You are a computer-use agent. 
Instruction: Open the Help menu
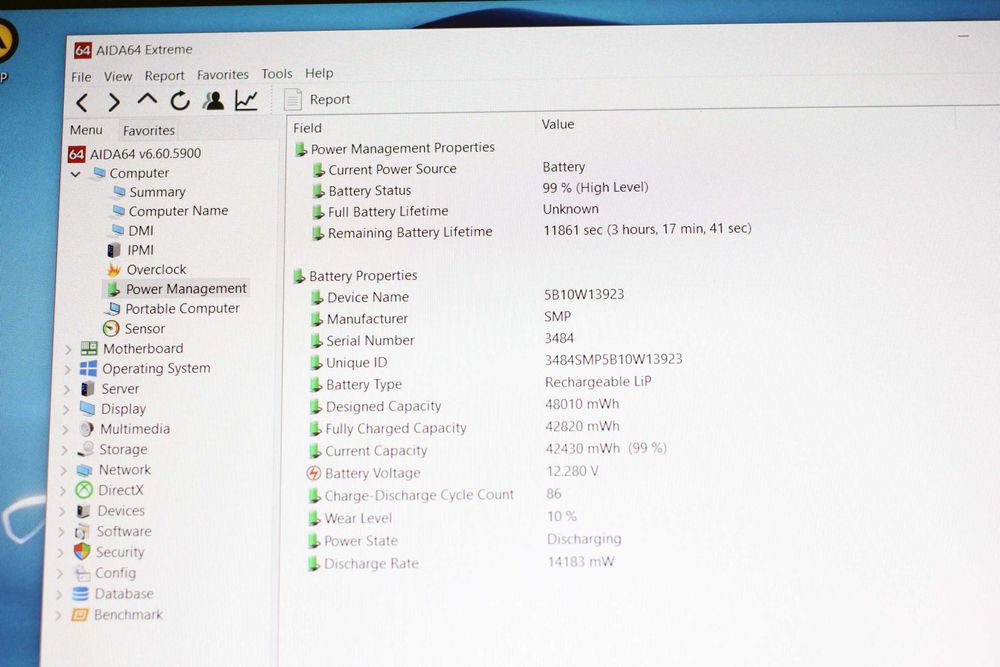tap(319, 73)
